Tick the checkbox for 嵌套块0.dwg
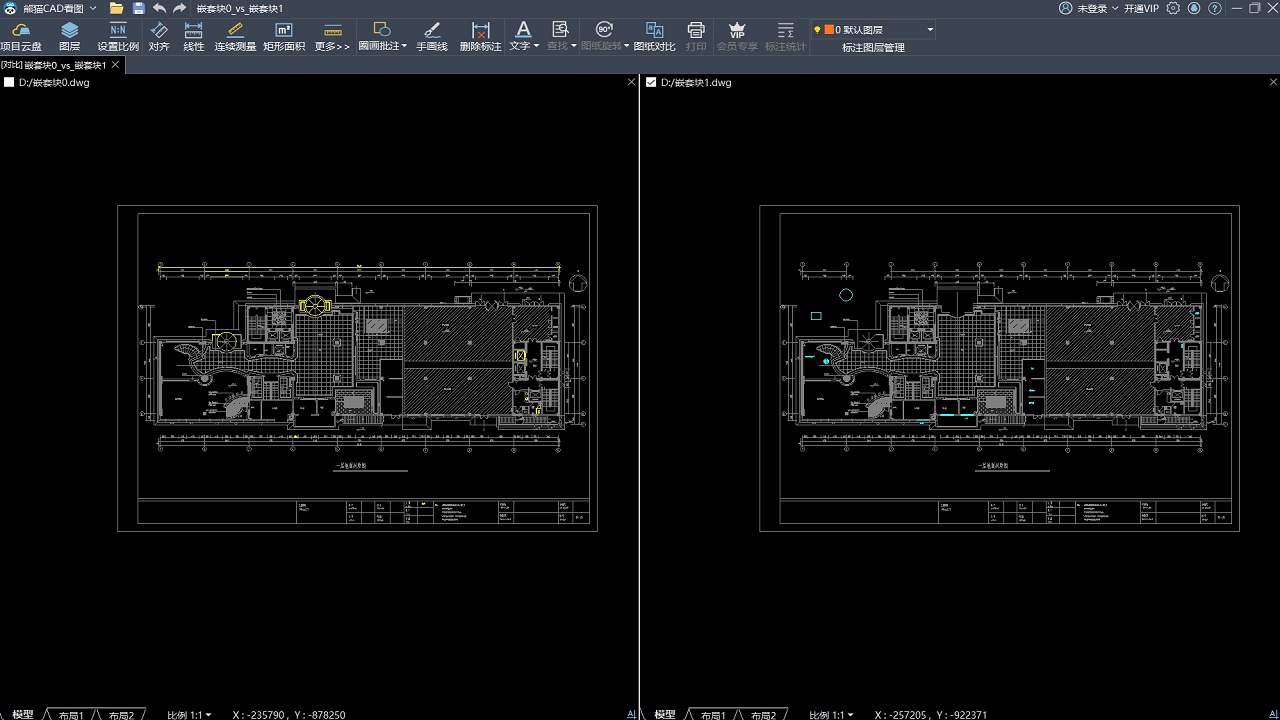 click(10, 83)
